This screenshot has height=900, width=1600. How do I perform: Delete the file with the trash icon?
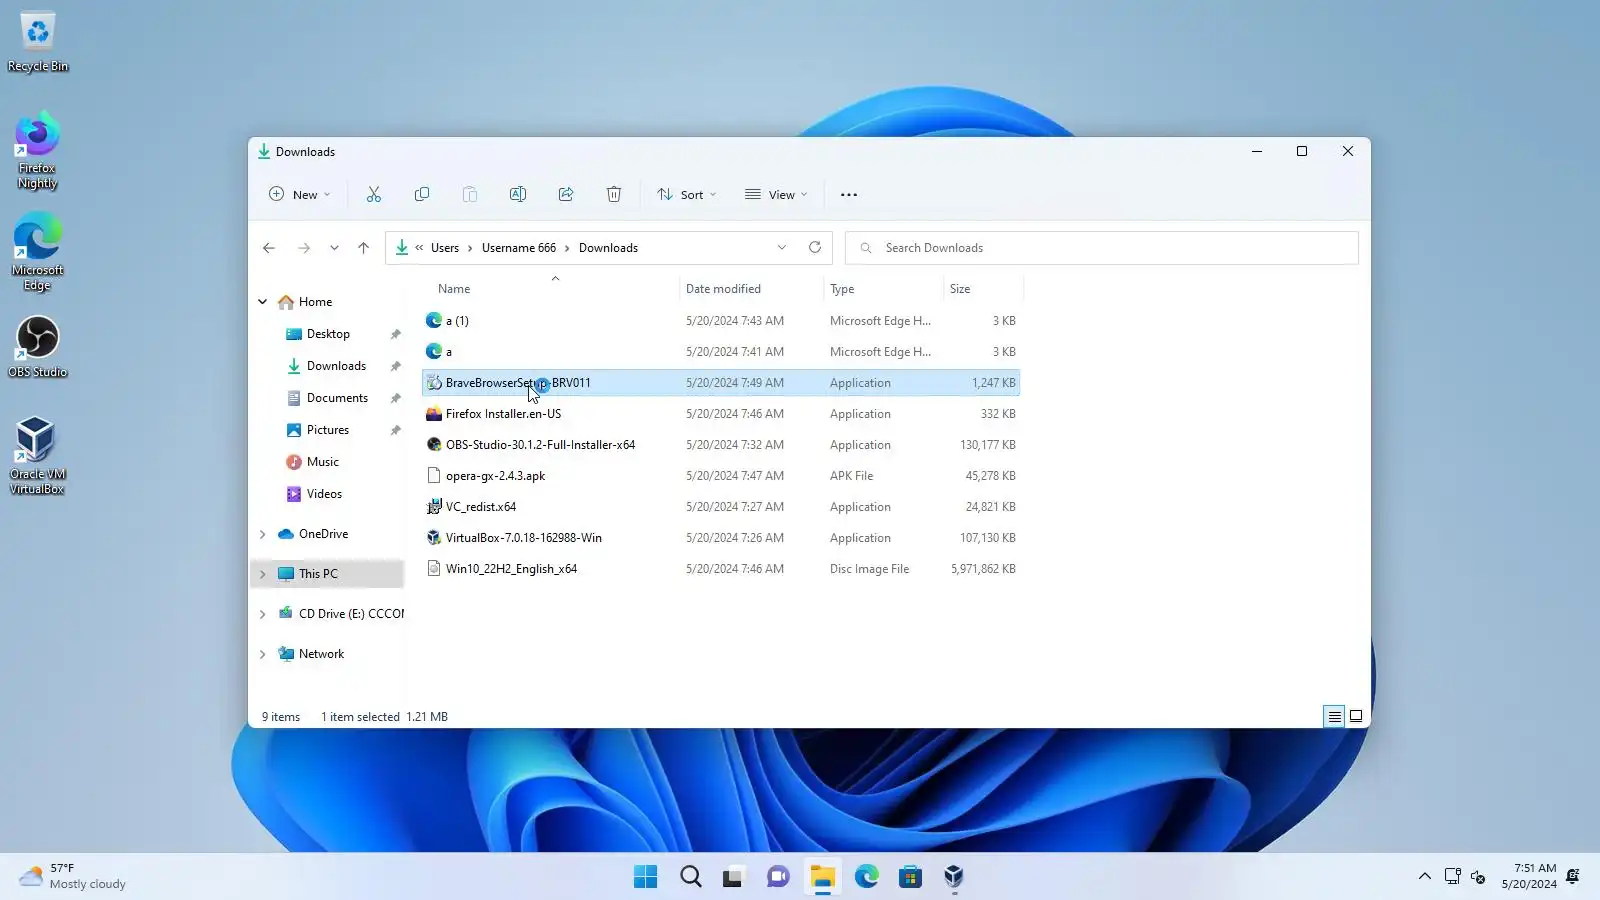pos(614,195)
